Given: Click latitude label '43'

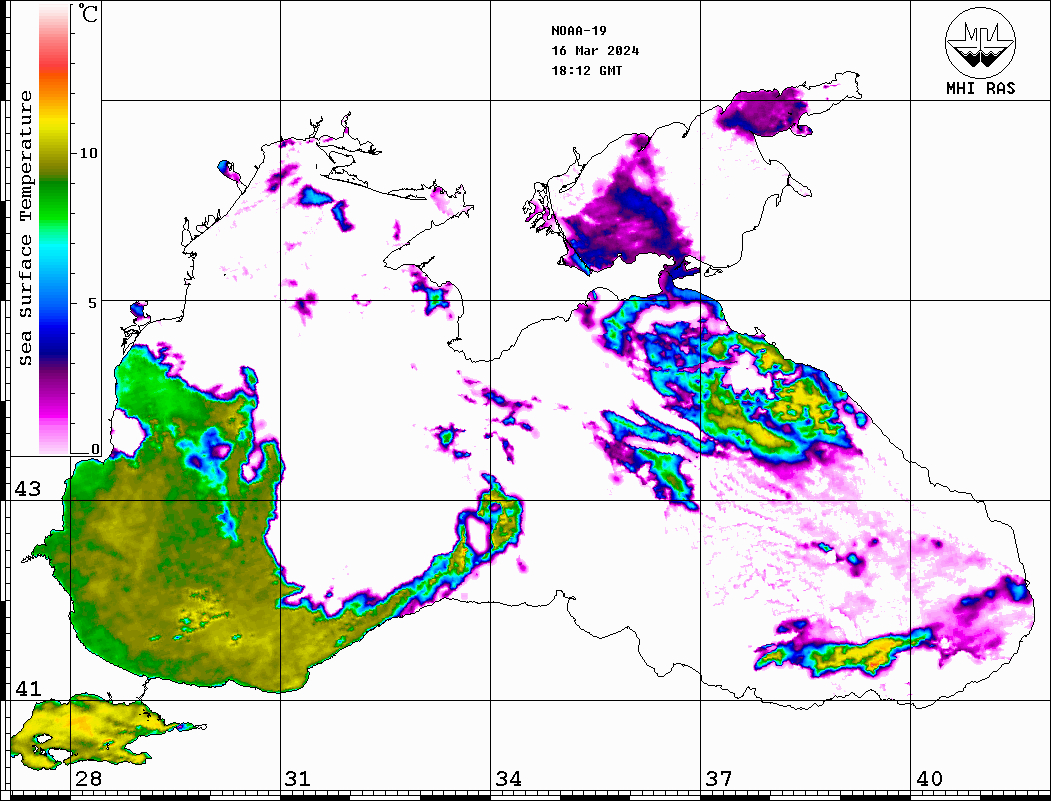Looking at the screenshot, I should (28, 489).
